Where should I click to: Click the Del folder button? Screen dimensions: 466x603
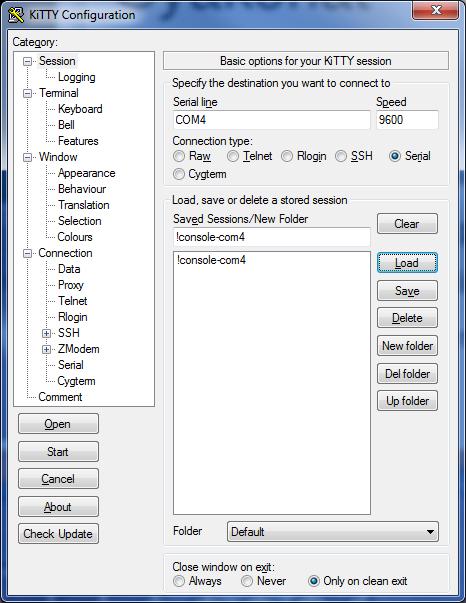pyautogui.click(x=407, y=373)
